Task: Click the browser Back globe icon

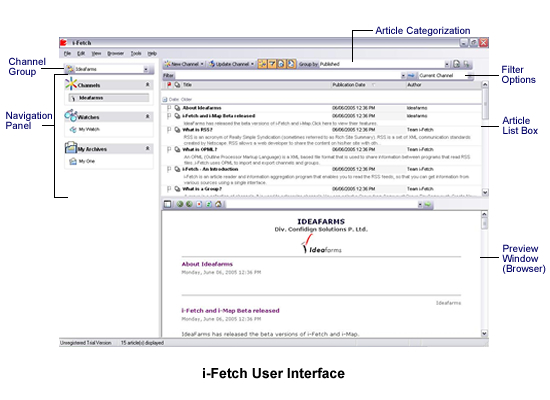Action: click(180, 204)
